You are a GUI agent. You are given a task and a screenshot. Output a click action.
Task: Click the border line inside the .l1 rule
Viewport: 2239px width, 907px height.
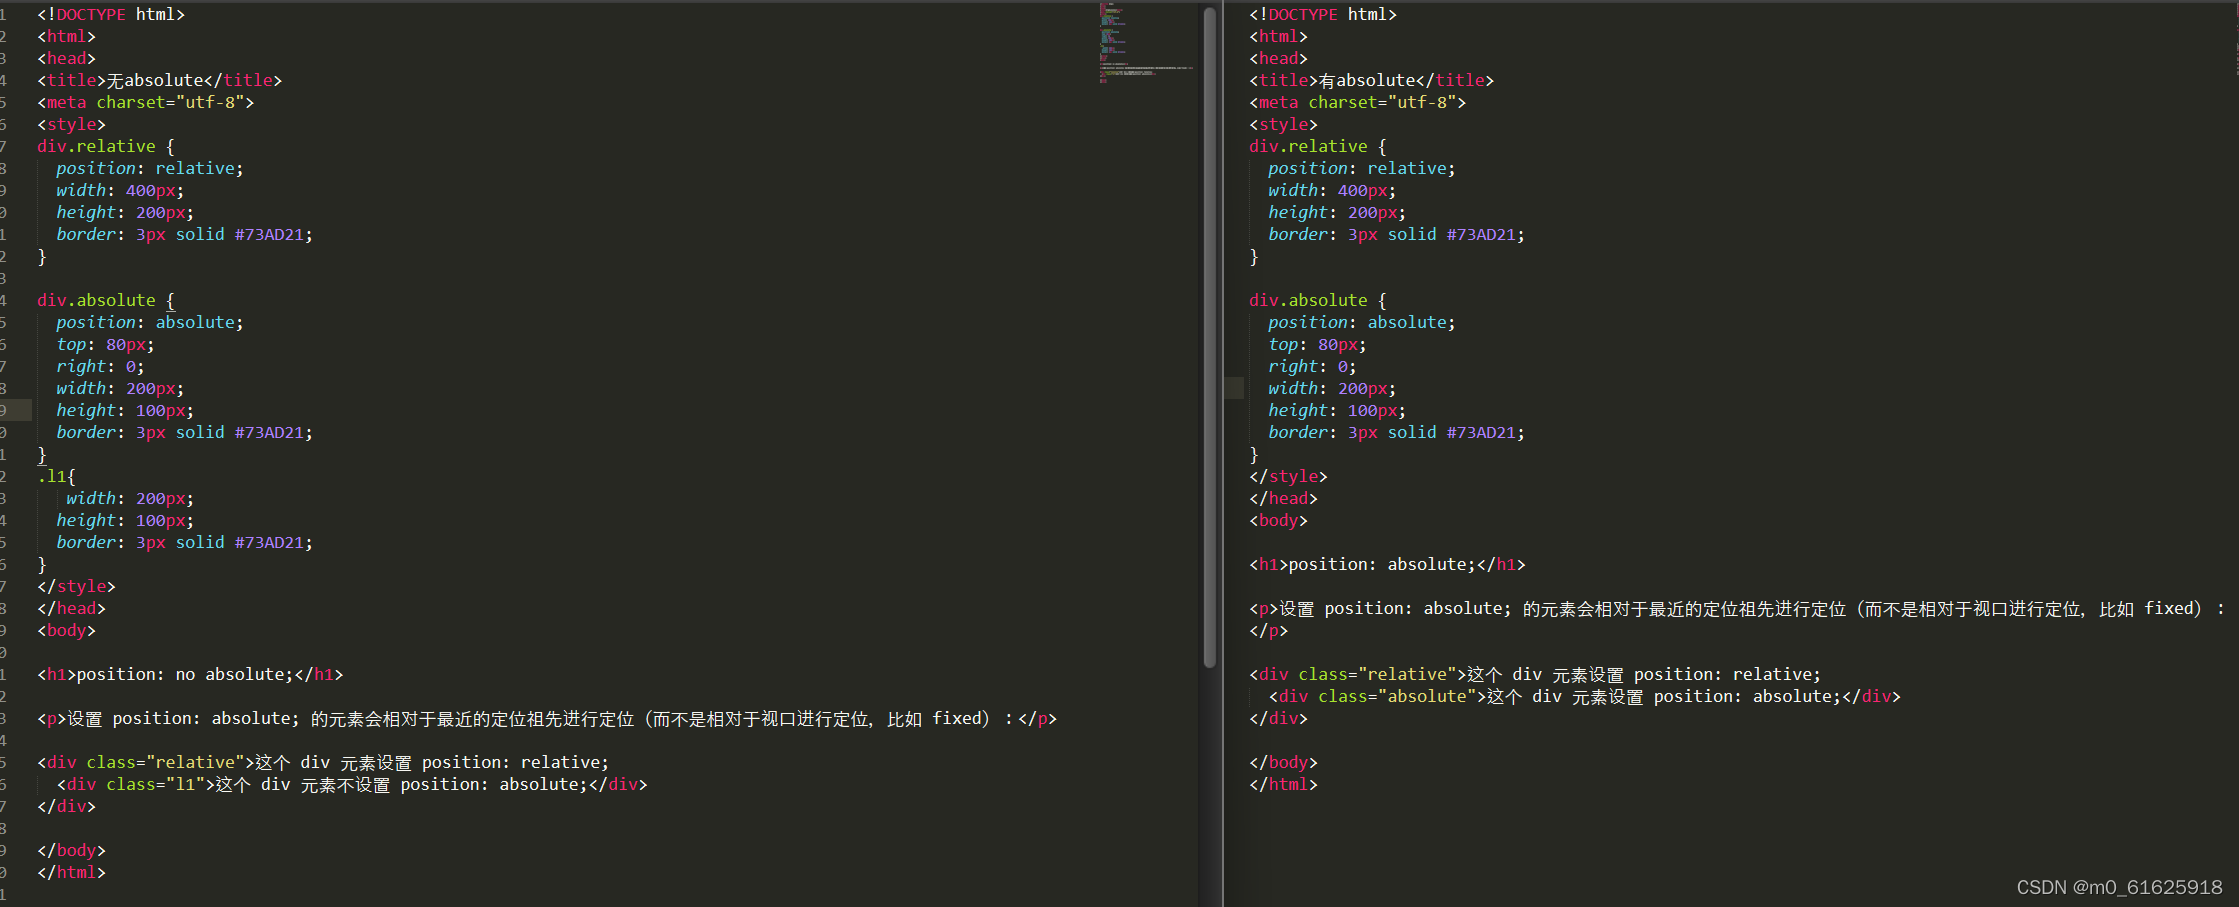[184, 542]
